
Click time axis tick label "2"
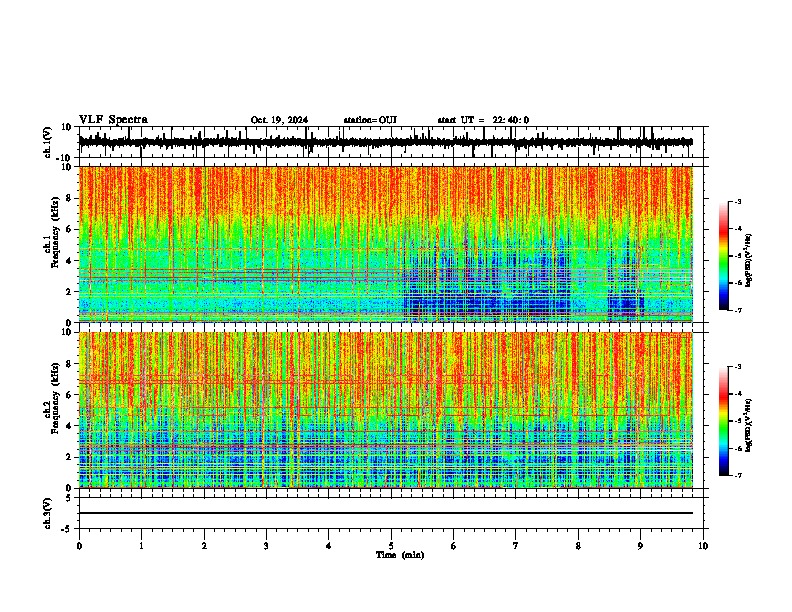click(x=204, y=546)
